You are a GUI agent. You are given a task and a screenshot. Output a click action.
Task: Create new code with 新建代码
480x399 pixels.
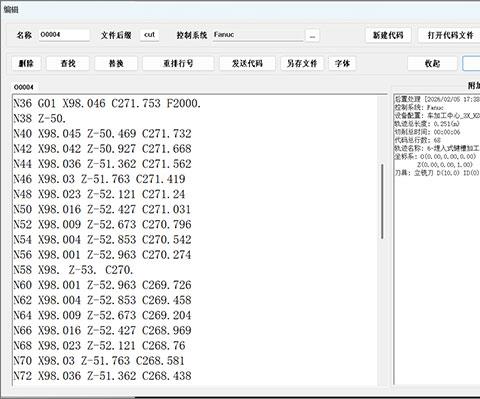388,35
